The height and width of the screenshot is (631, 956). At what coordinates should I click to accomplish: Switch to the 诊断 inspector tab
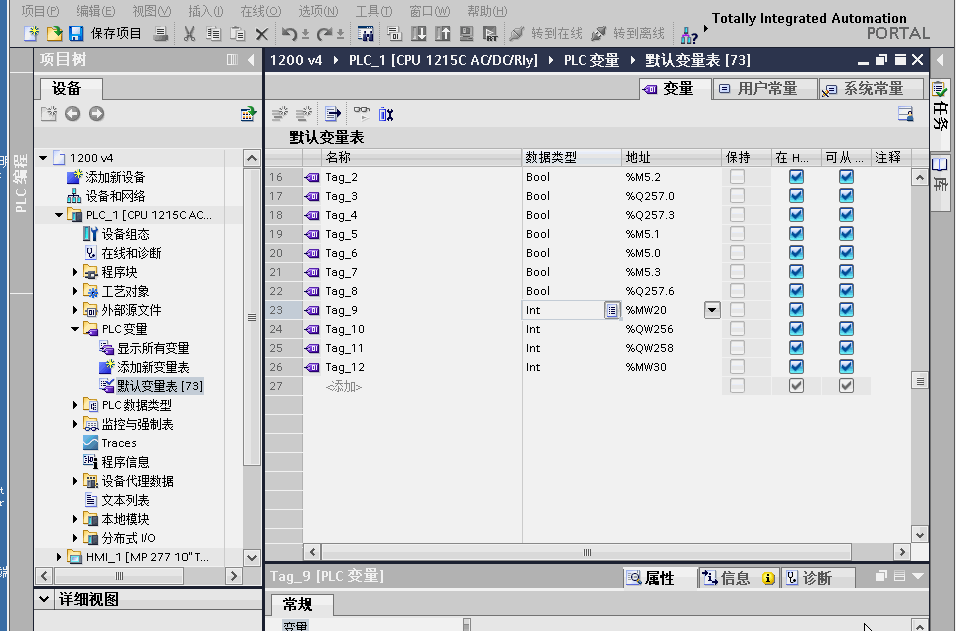point(816,577)
